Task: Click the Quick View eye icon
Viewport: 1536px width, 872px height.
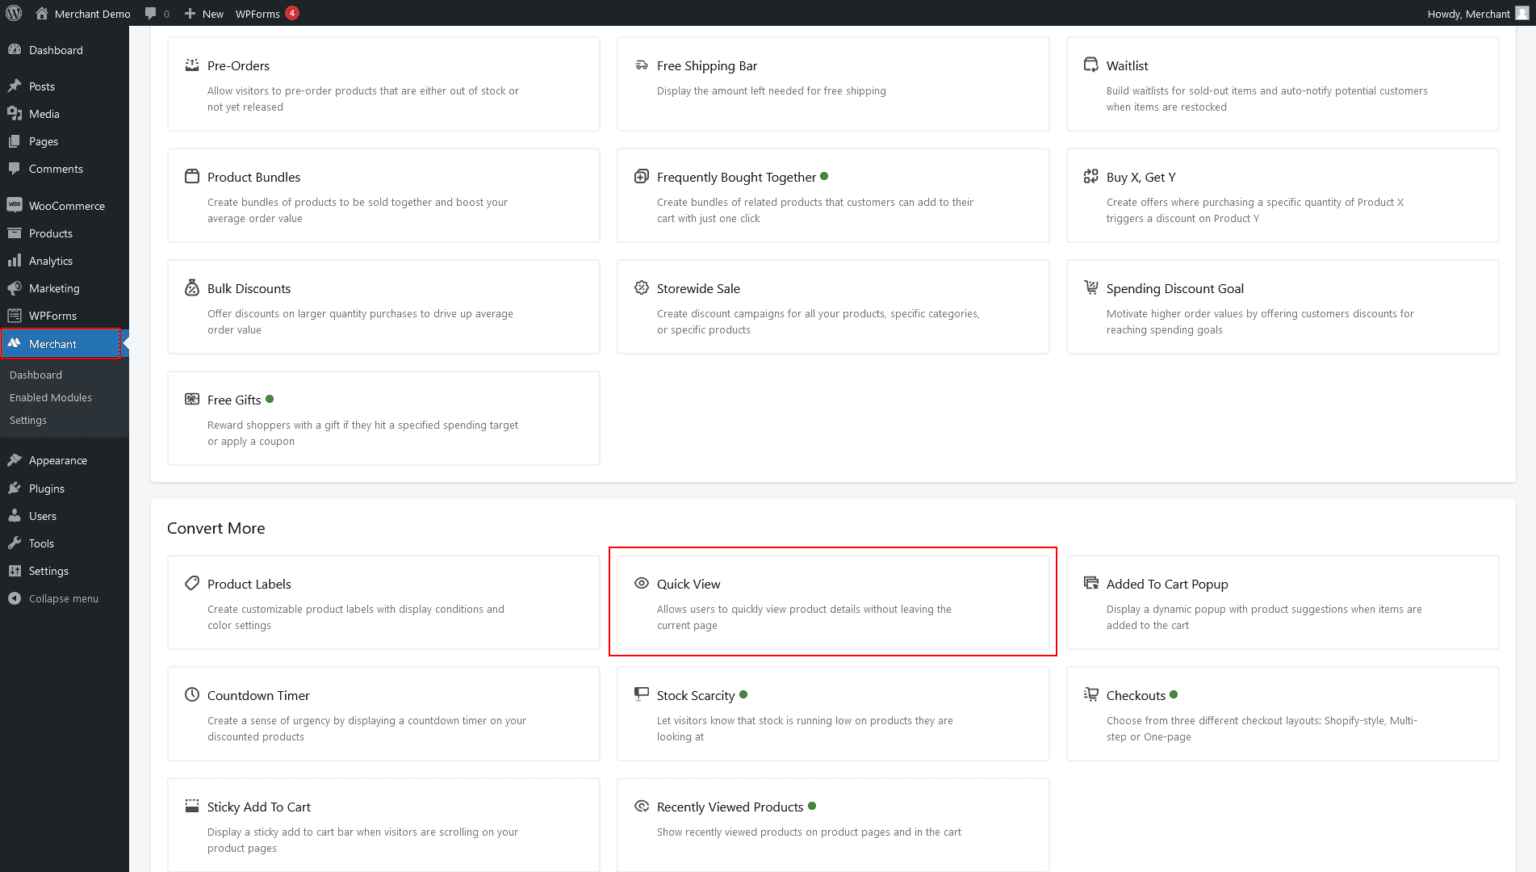Action: (642, 583)
